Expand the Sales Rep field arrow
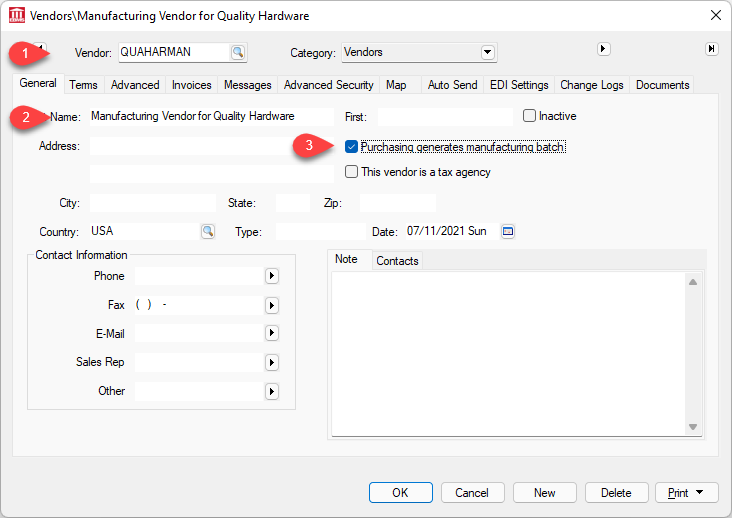732x518 pixels. pyautogui.click(x=272, y=362)
